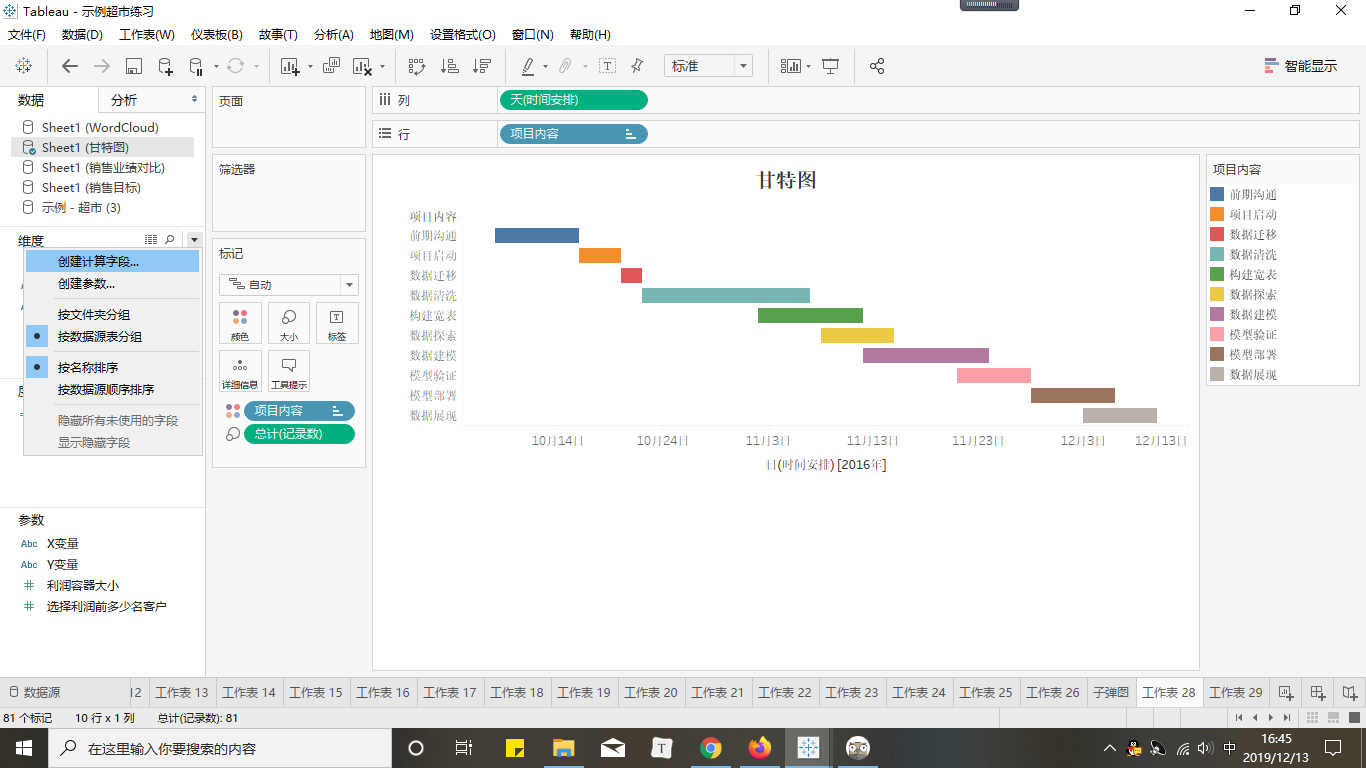
Task: Pause auto updates using the toolbar icon
Action: pos(197,66)
